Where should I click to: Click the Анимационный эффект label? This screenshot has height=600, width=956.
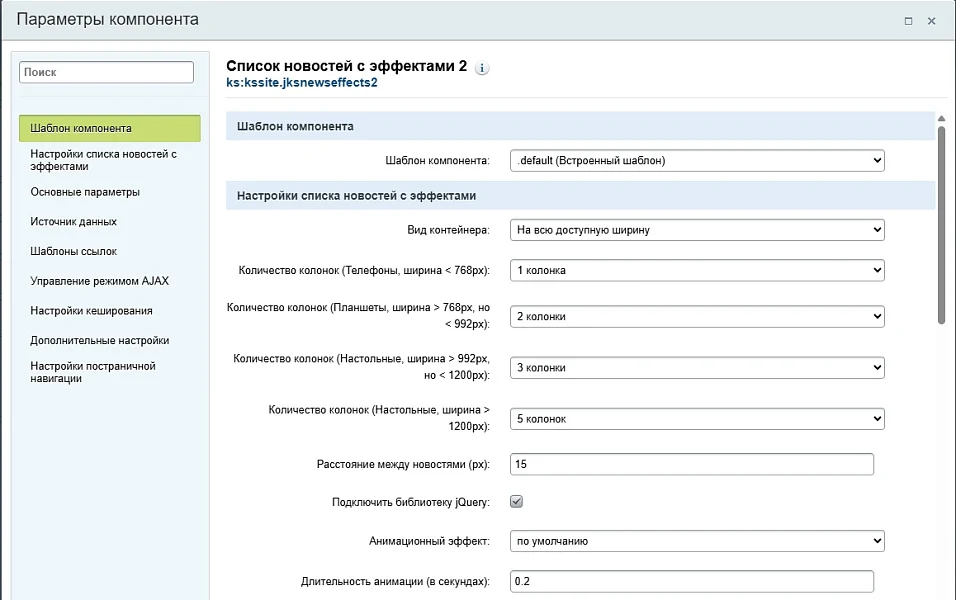429,541
